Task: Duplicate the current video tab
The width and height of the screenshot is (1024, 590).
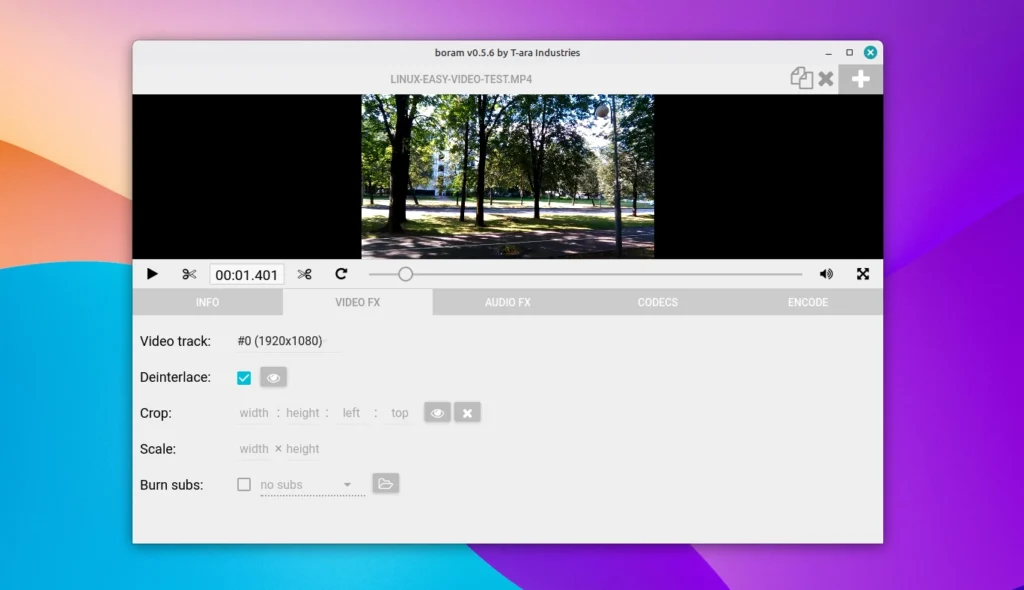Action: click(x=801, y=78)
